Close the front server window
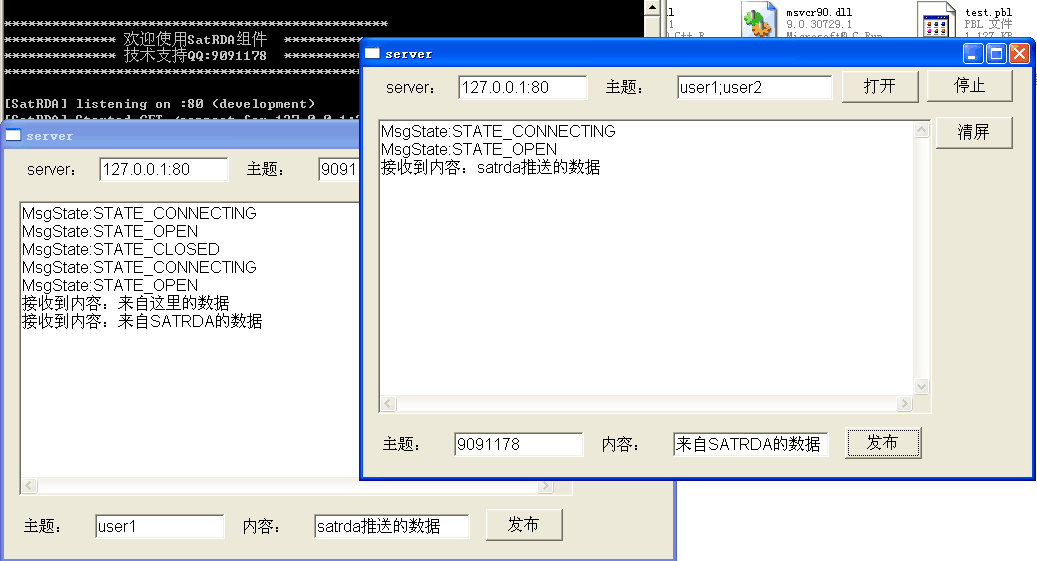Viewport: 1037px width, 561px height. 1019,54
